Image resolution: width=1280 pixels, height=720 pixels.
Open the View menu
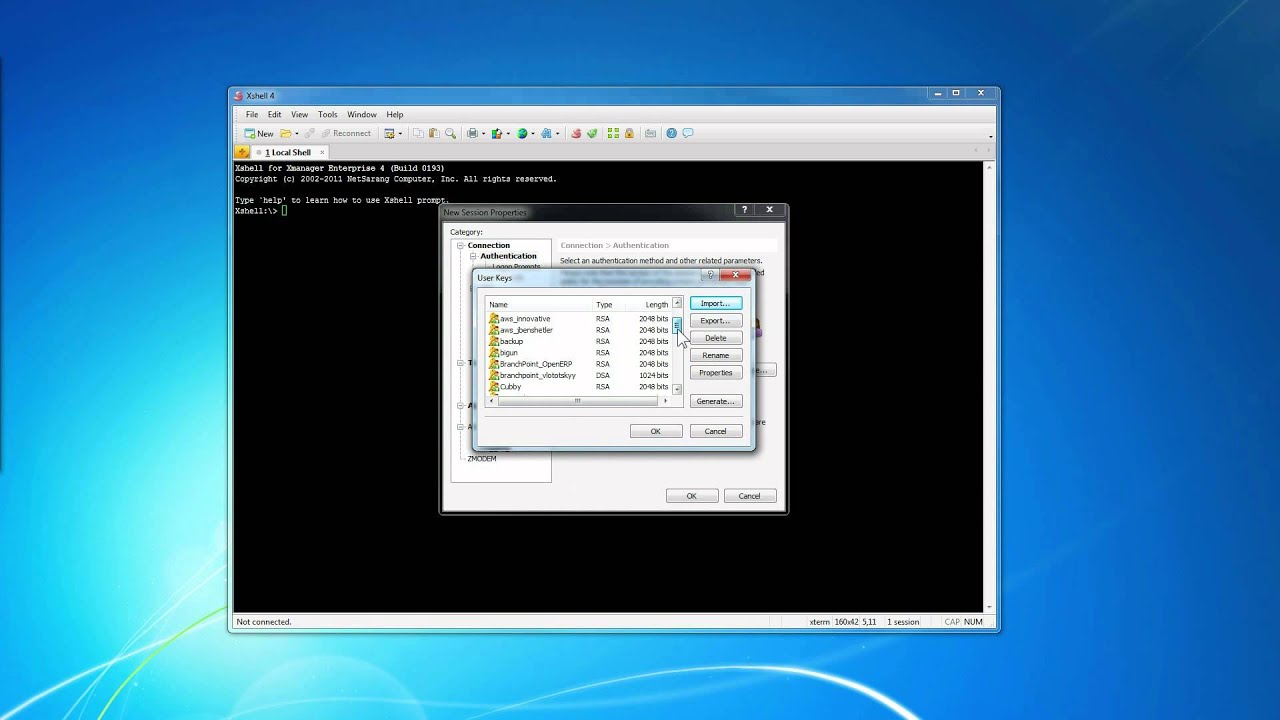pos(300,115)
